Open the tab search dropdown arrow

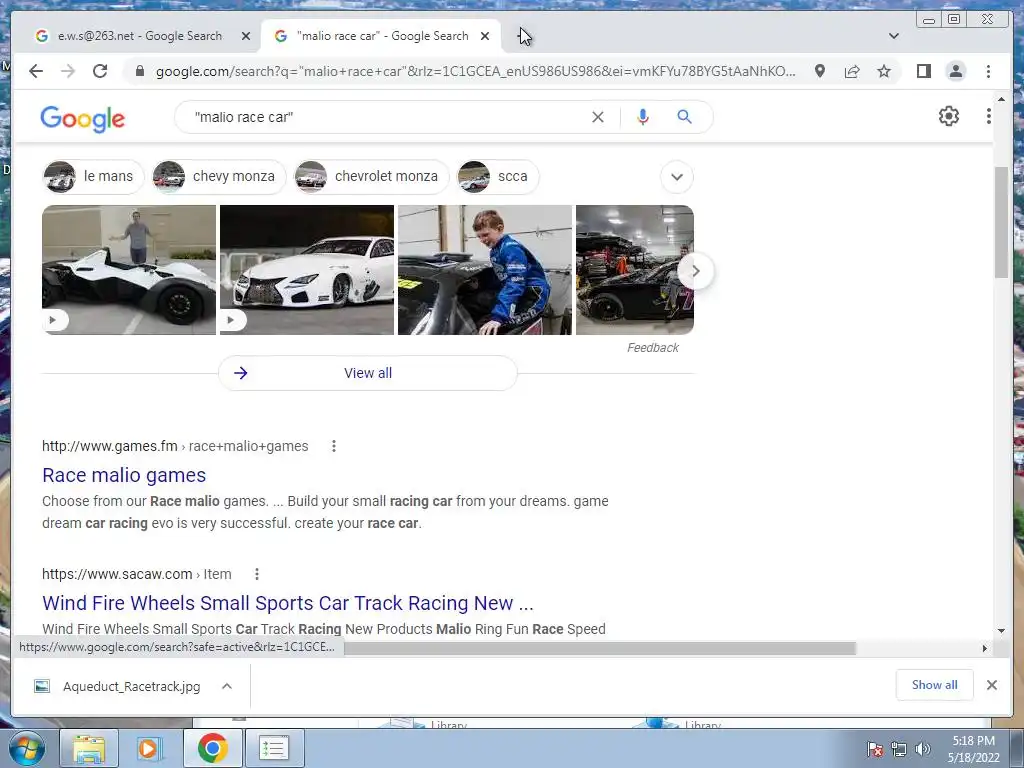[893, 36]
